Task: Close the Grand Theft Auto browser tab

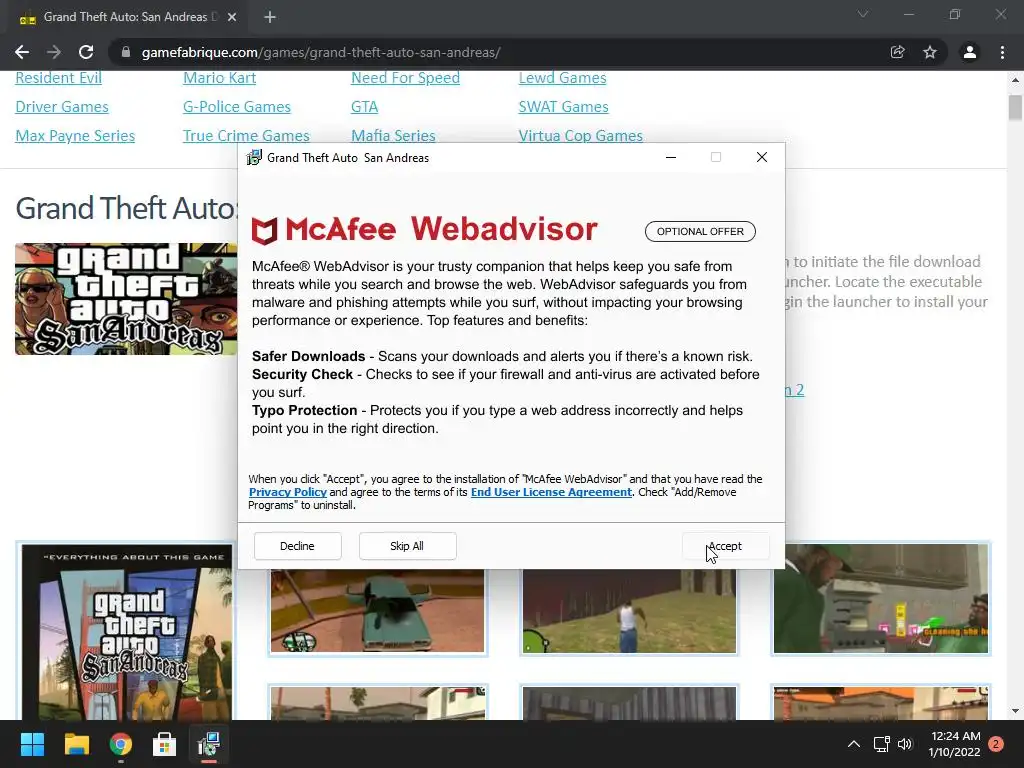Action: (x=232, y=18)
